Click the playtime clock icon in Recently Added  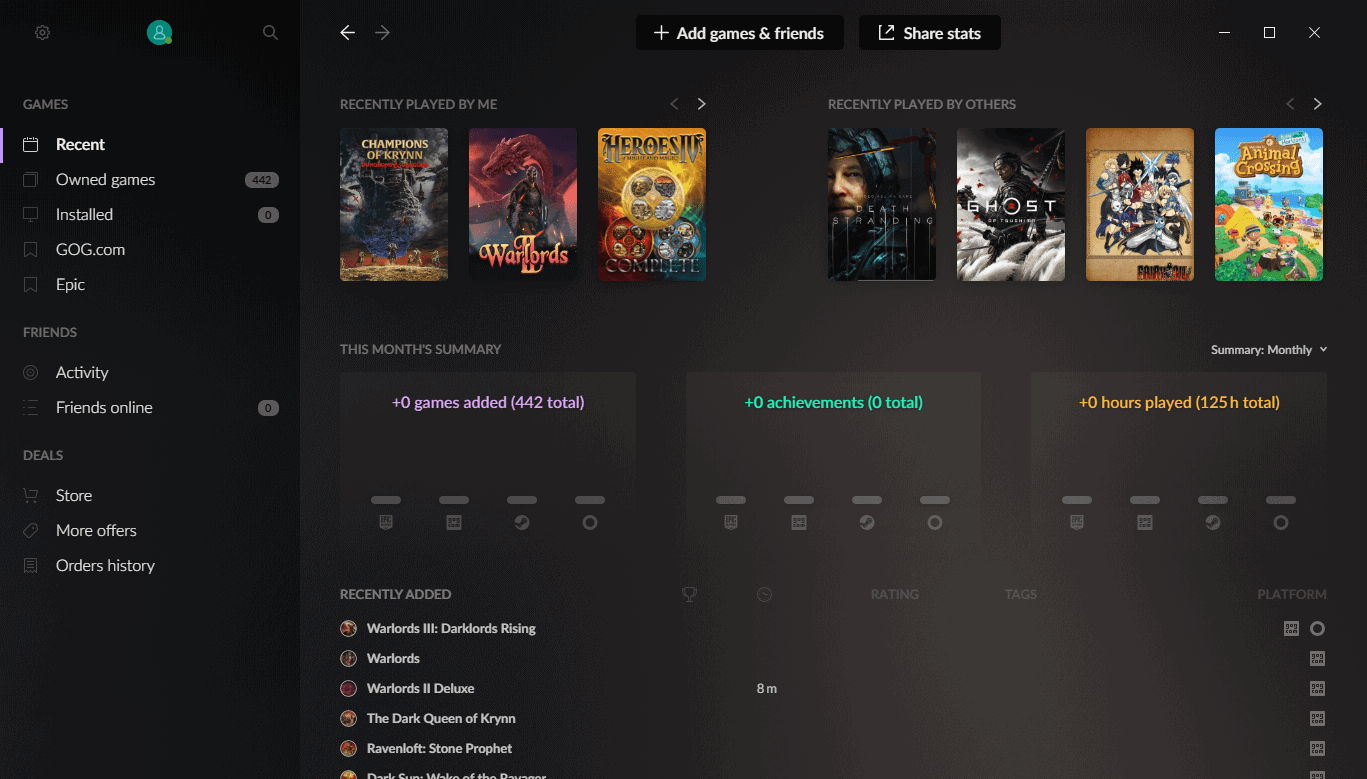coord(764,594)
